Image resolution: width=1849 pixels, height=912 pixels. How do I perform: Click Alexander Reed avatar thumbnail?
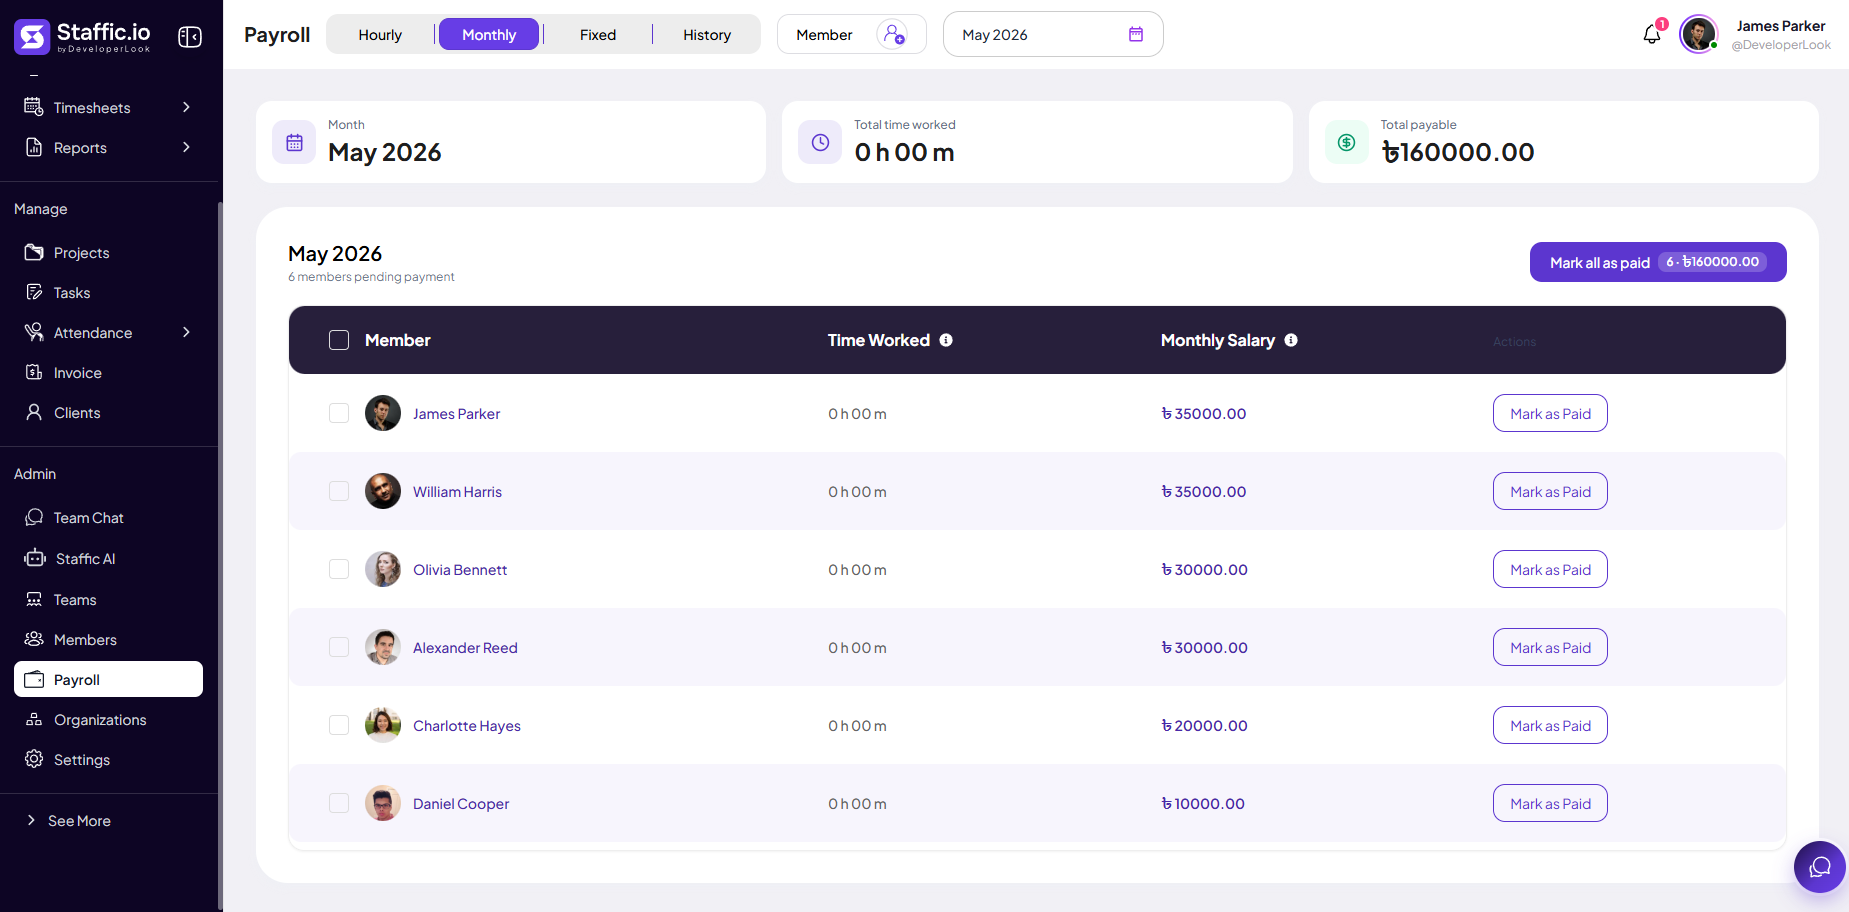click(383, 647)
